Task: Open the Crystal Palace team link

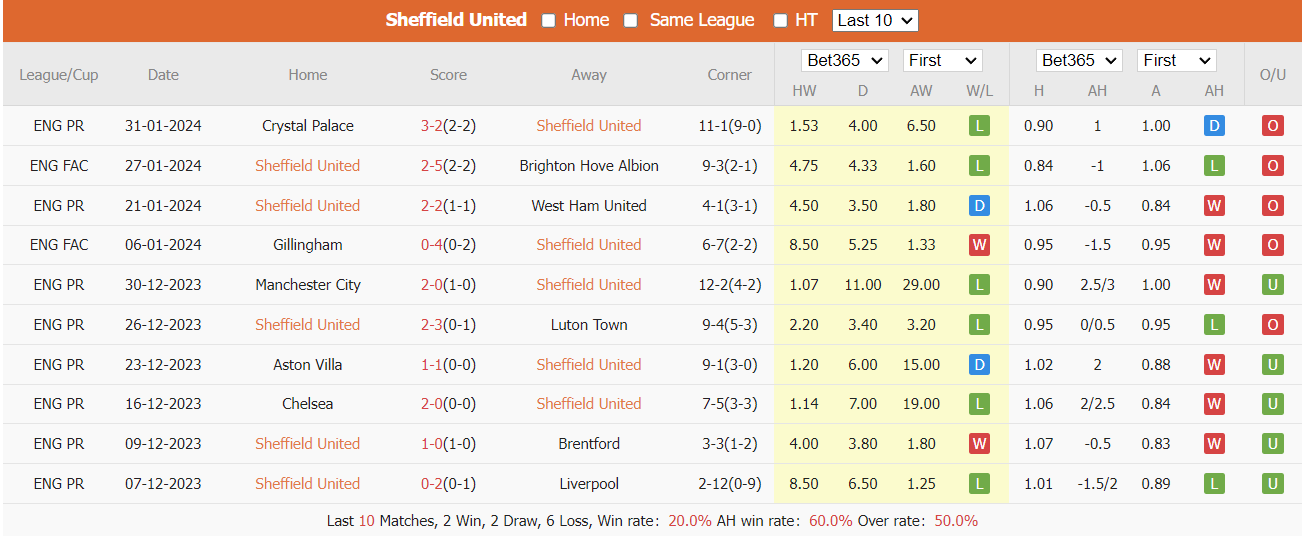Action: click(308, 126)
